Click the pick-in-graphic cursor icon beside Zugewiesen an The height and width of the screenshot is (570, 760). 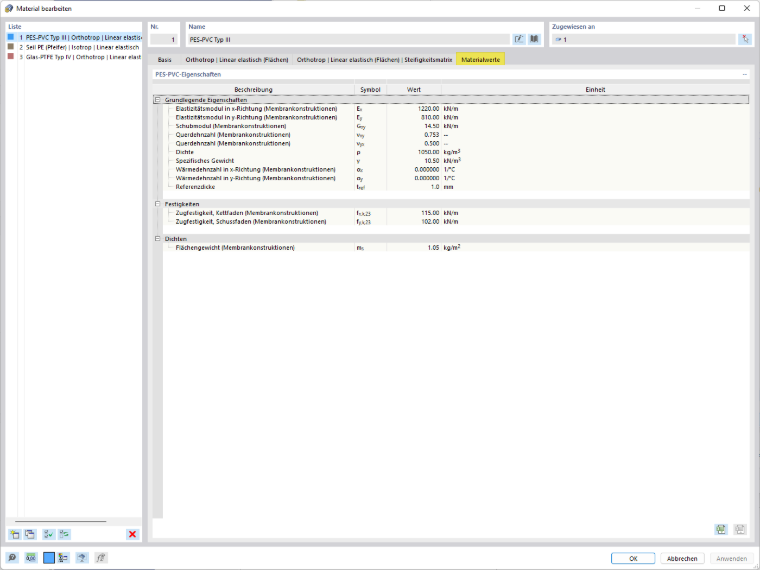(745, 39)
